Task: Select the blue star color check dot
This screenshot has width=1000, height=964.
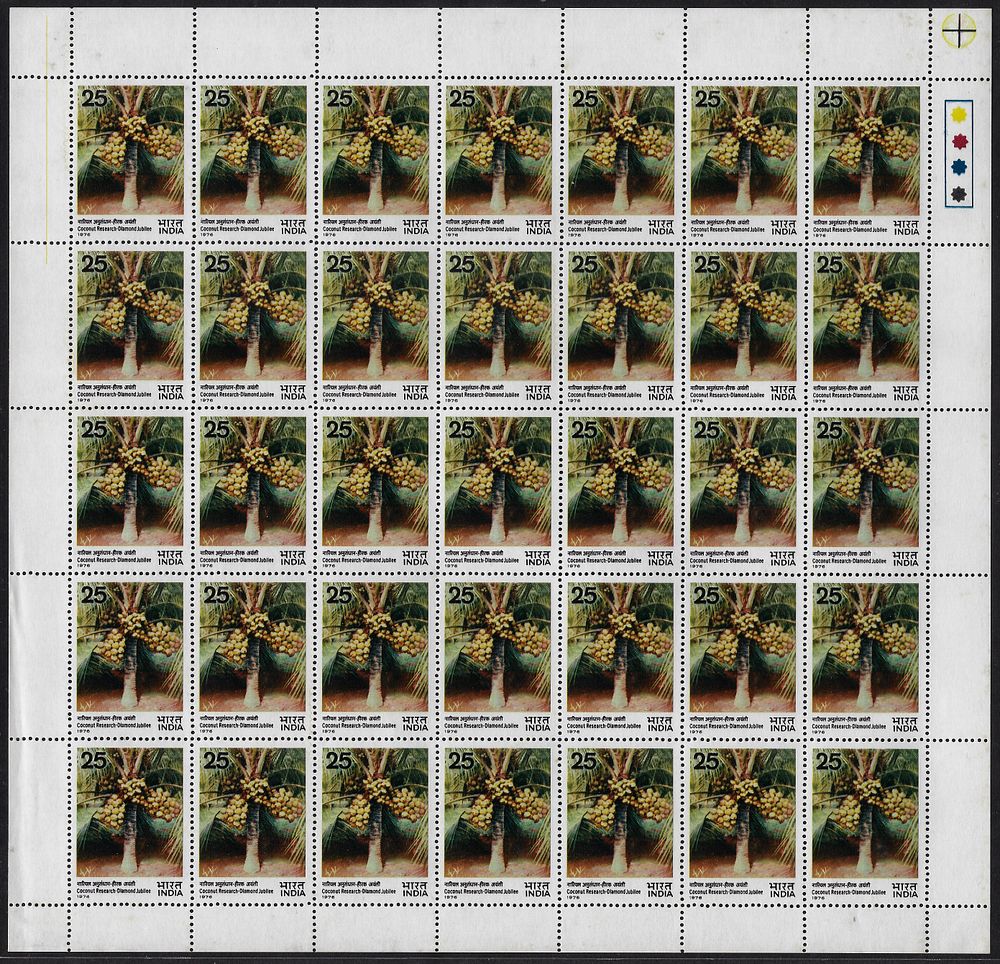Action: point(958,167)
